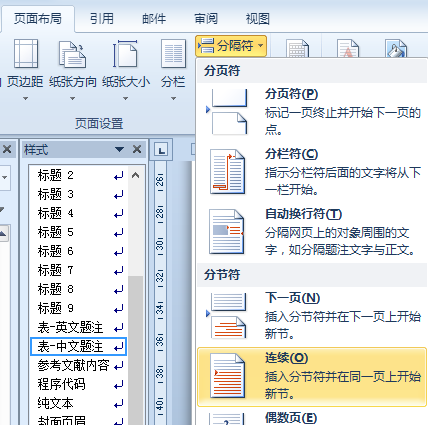Select the 标题 3 style
Image resolution: width=428 pixels, height=425 pixels.
tap(78, 194)
